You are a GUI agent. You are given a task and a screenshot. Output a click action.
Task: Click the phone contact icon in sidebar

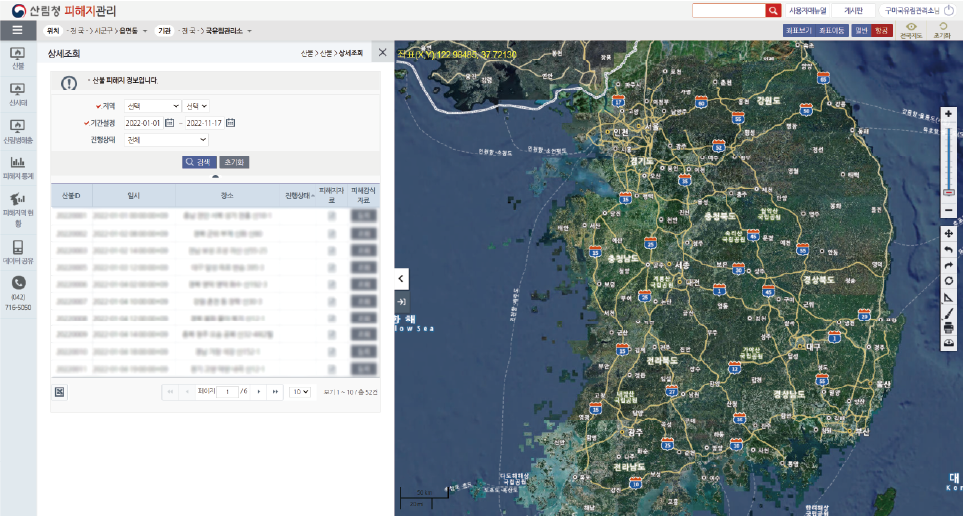pos(18,283)
